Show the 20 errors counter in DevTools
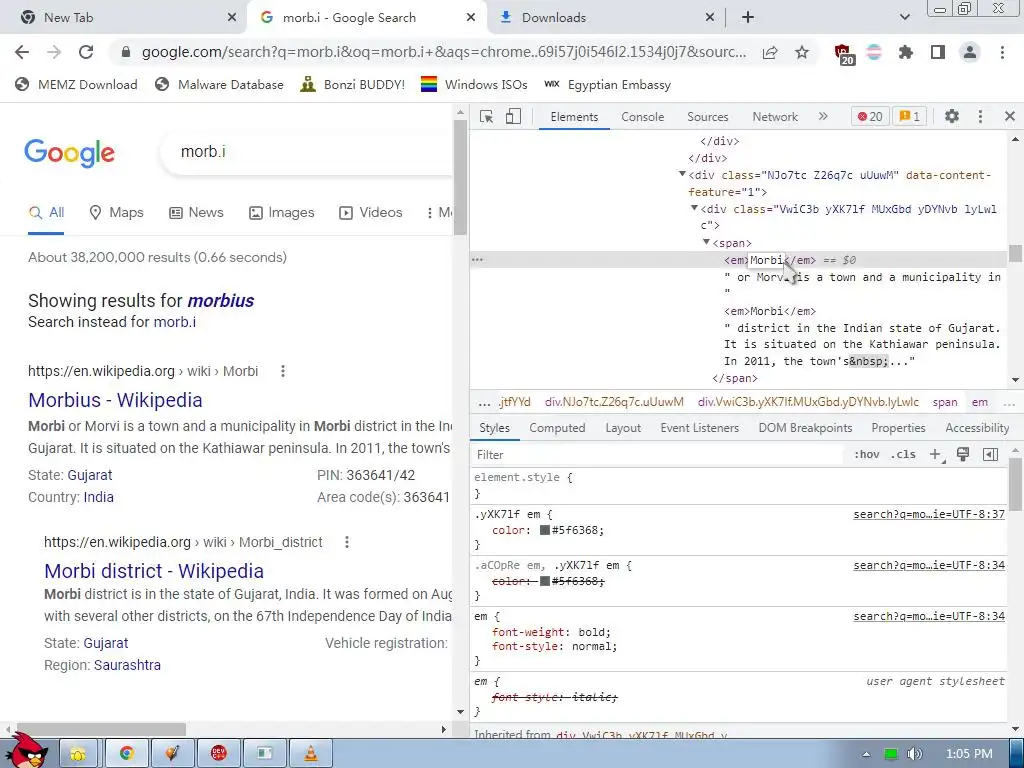This screenshot has width=1024, height=768. [869, 116]
